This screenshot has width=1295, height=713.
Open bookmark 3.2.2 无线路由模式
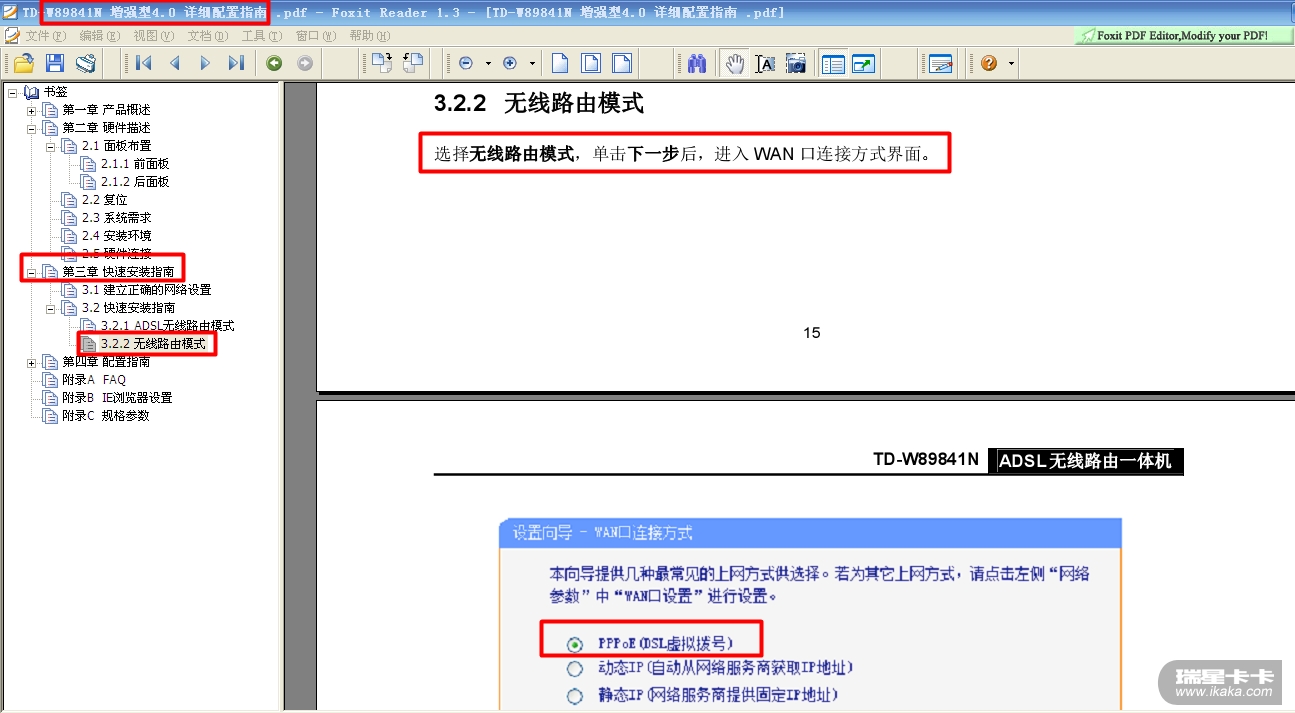click(153, 344)
